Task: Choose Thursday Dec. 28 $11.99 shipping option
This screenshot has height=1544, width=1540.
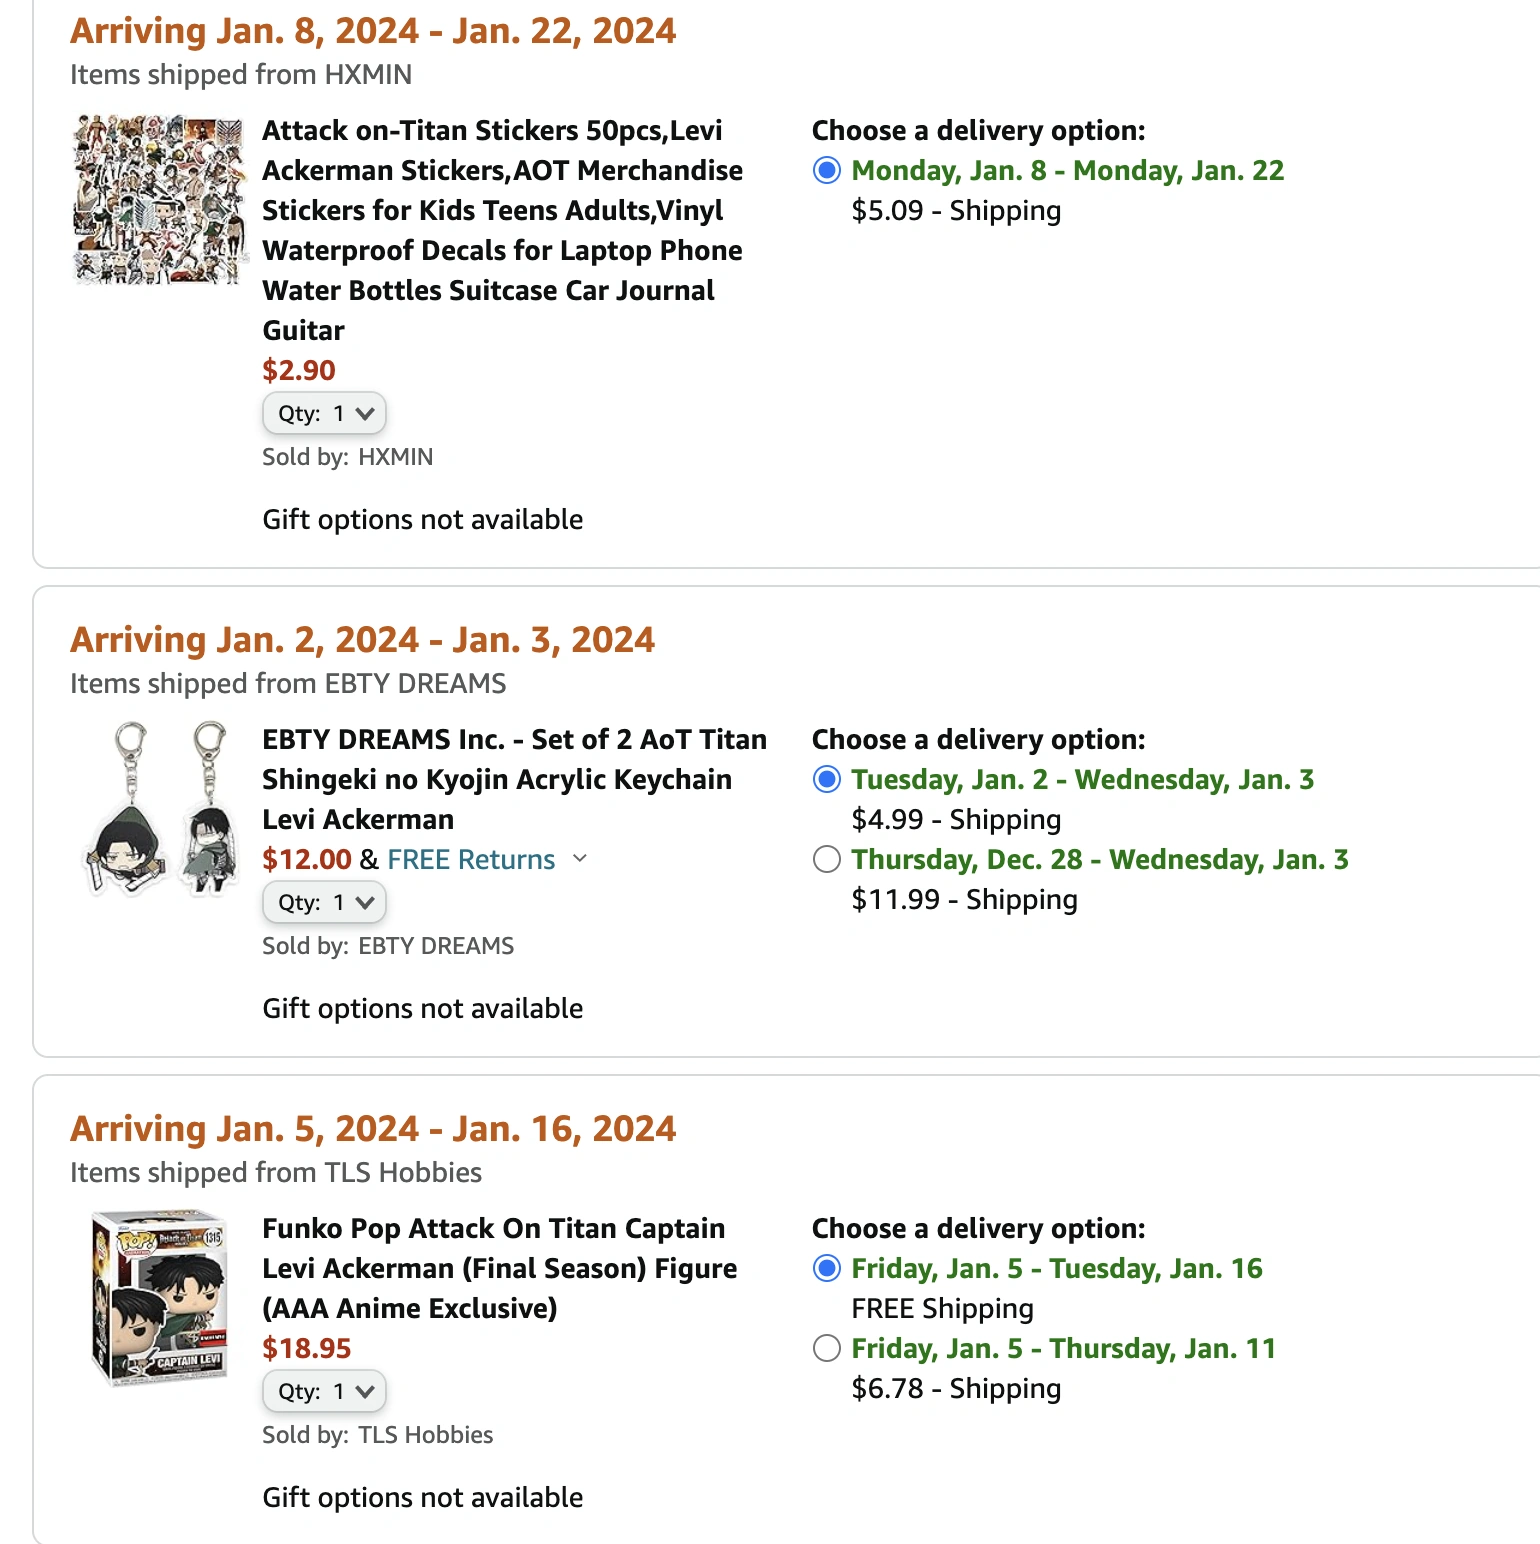Action: click(x=827, y=860)
